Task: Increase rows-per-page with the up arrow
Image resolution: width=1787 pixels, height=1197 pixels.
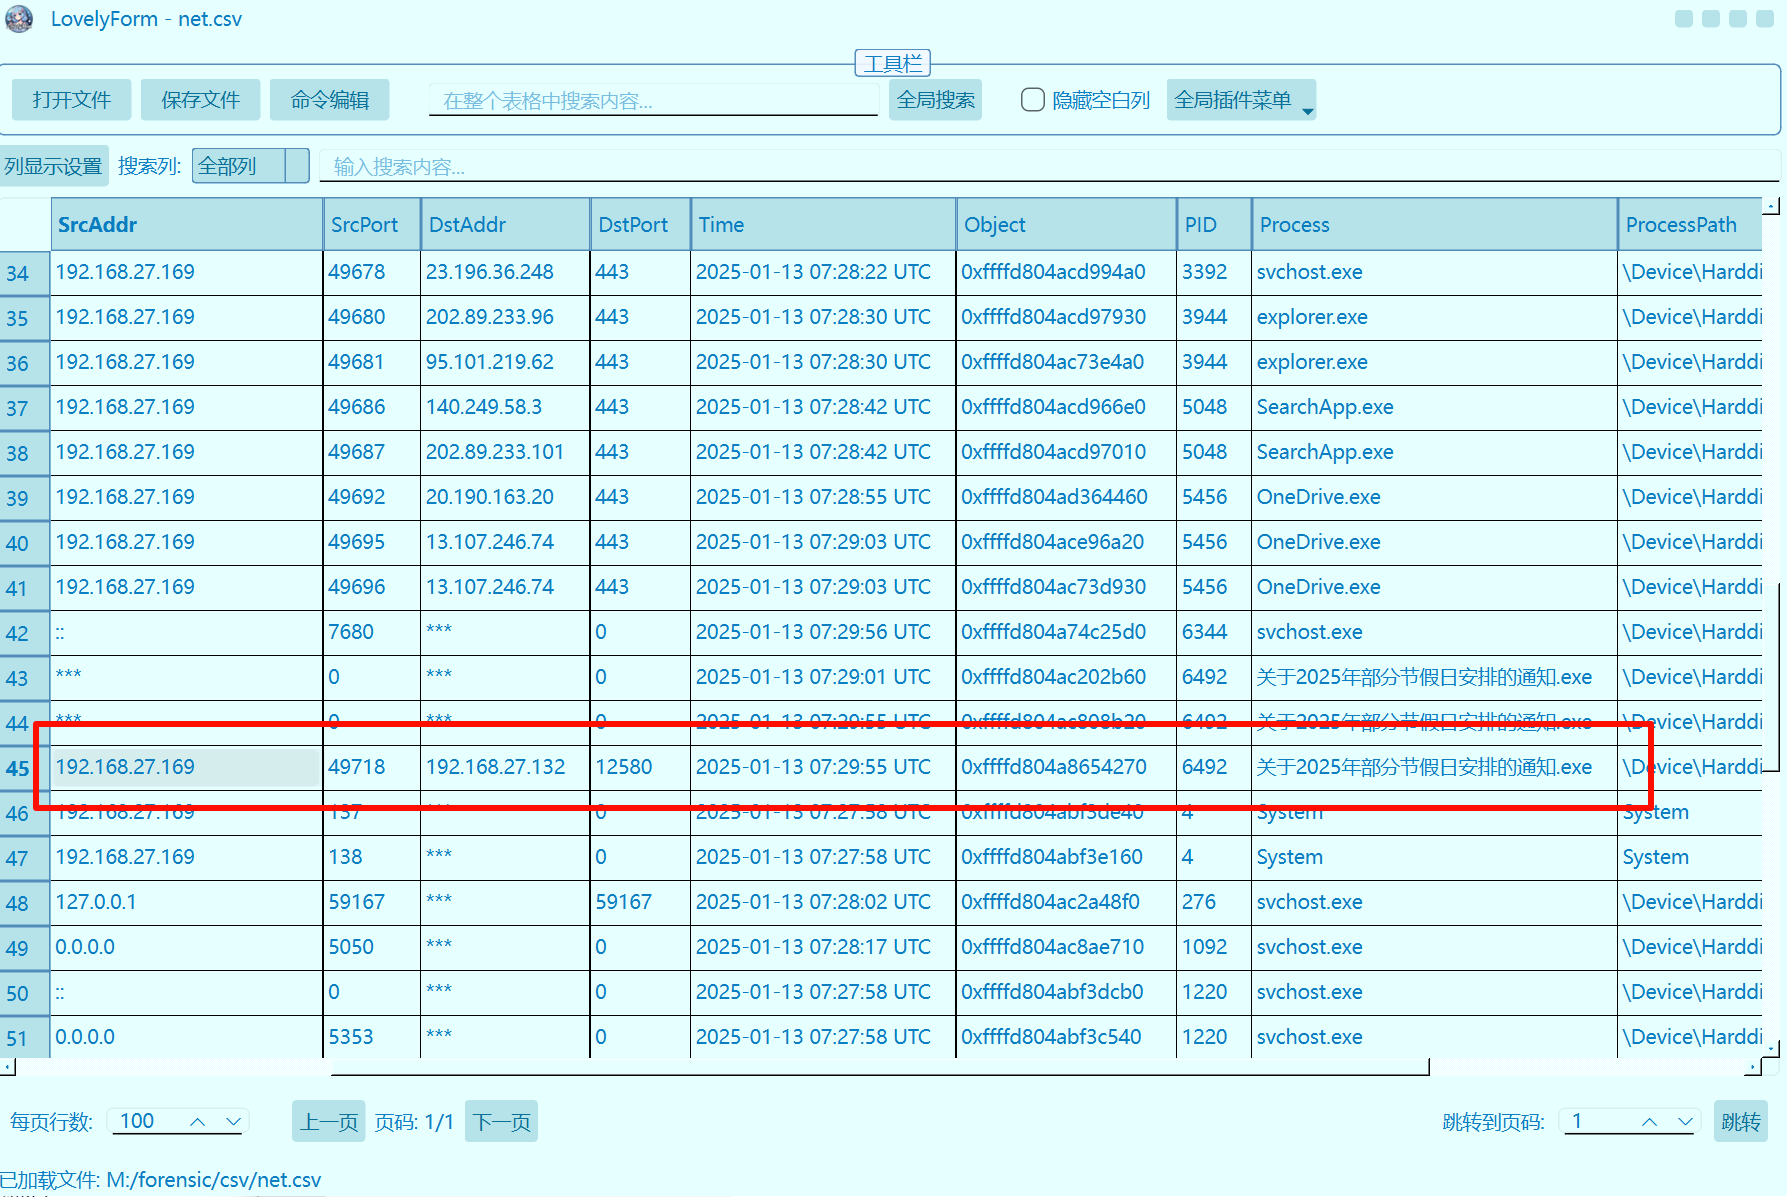Action: [198, 1122]
